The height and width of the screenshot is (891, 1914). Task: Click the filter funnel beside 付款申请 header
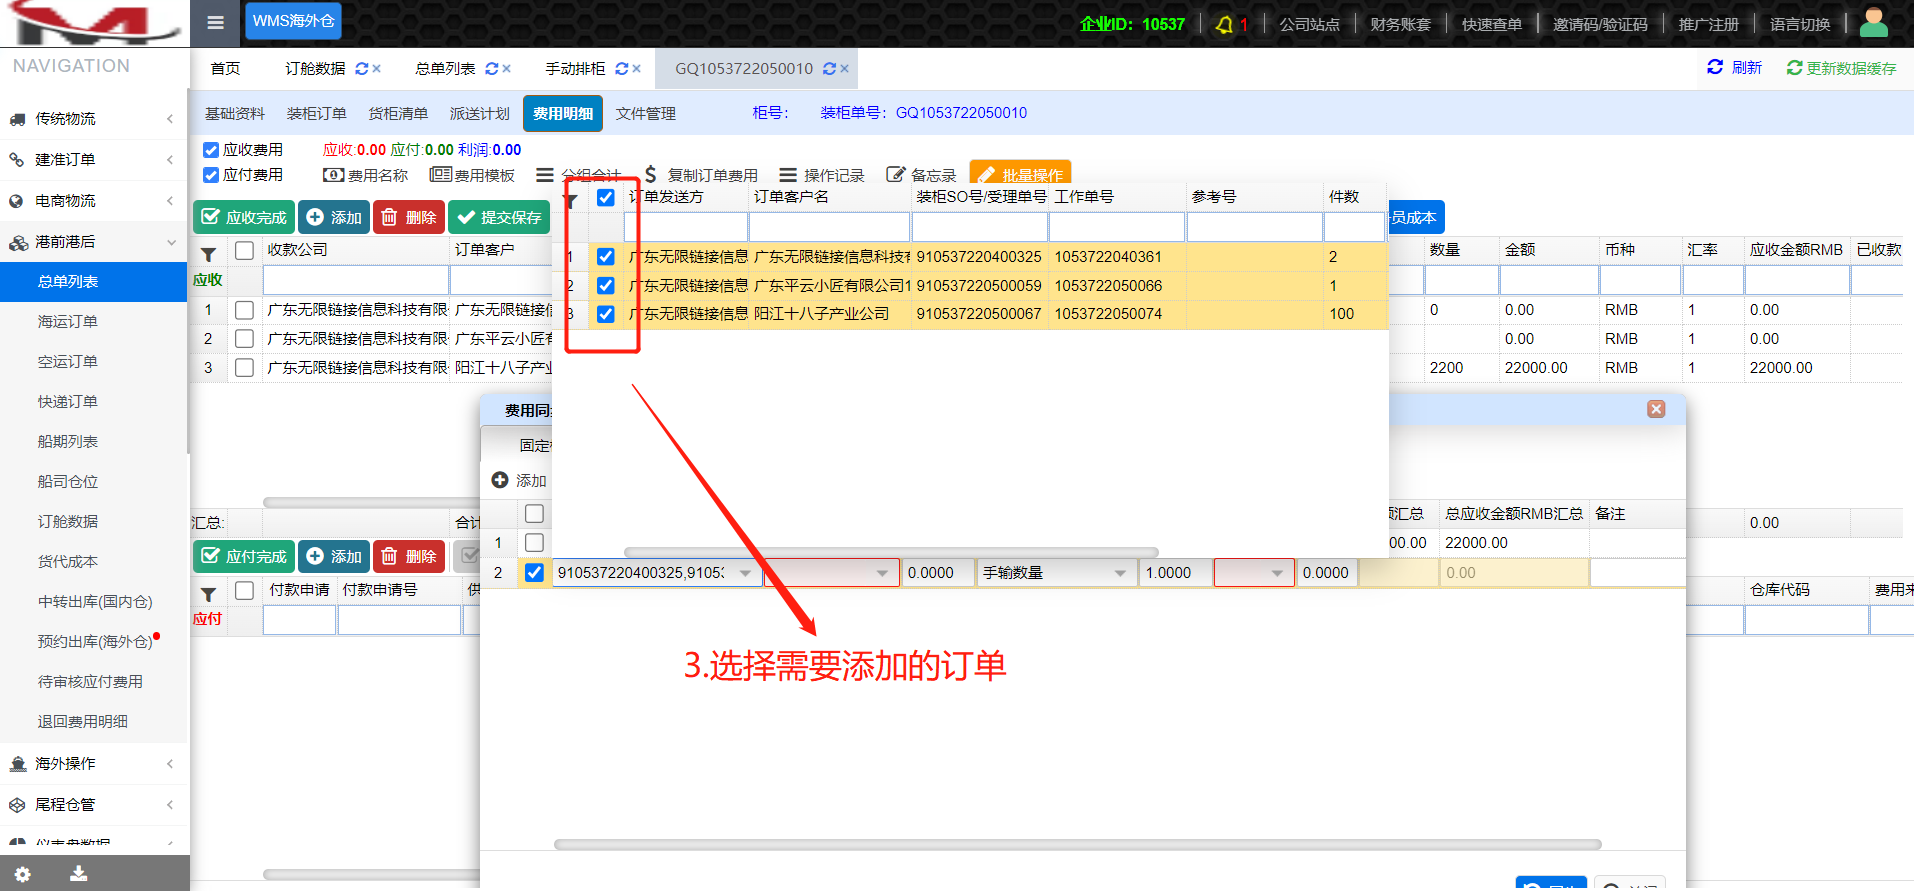(208, 594)
